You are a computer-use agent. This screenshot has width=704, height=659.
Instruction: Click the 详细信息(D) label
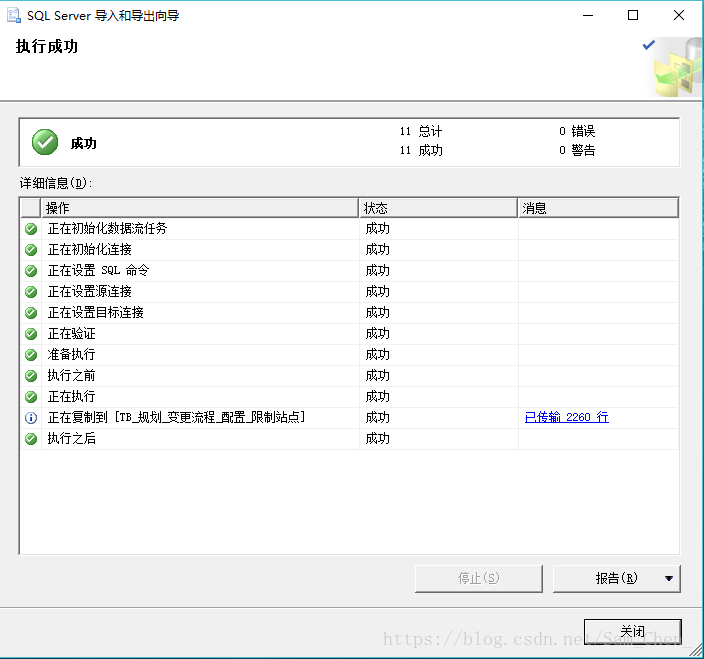pyautogui.click(x=56, y=183)
